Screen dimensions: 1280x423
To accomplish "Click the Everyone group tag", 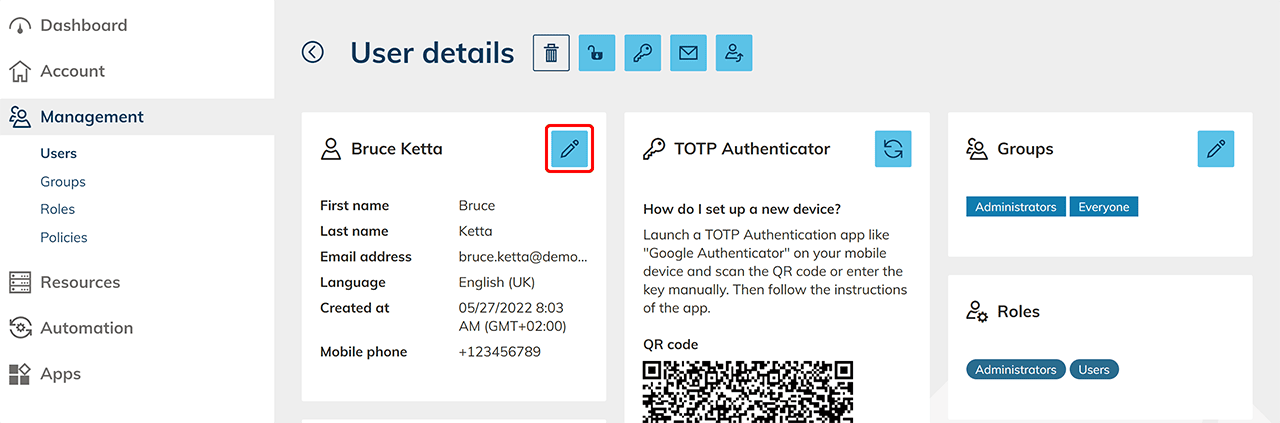I will point(1104,207).
